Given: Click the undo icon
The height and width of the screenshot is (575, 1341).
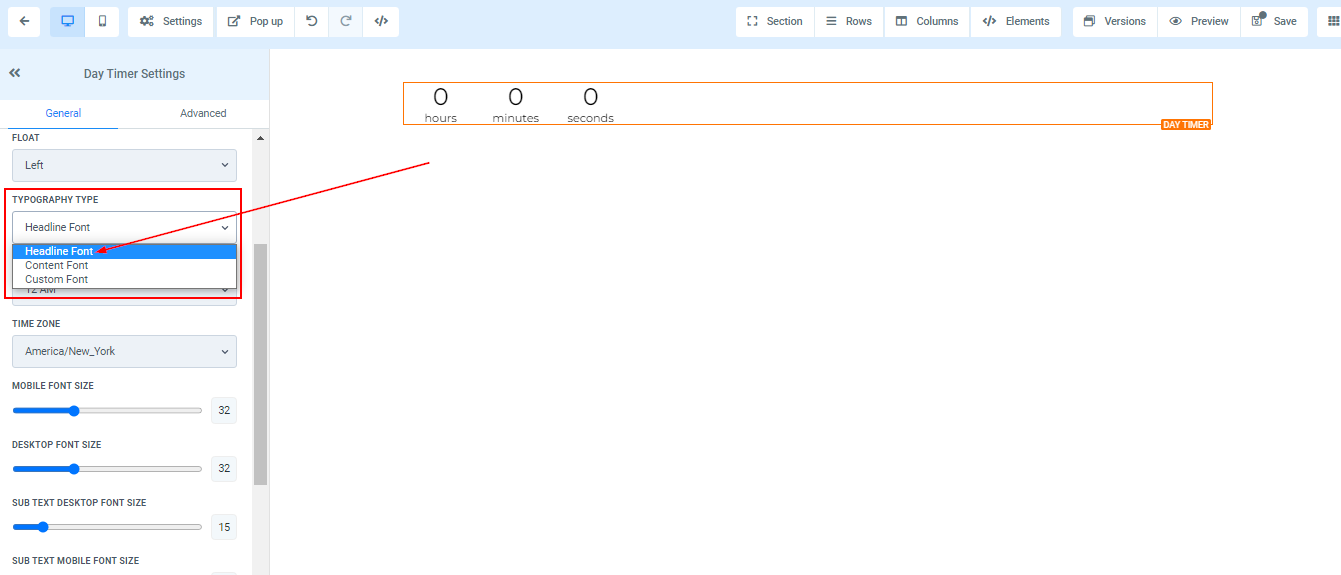Looking at the screenshot, I should click(312, 21).
